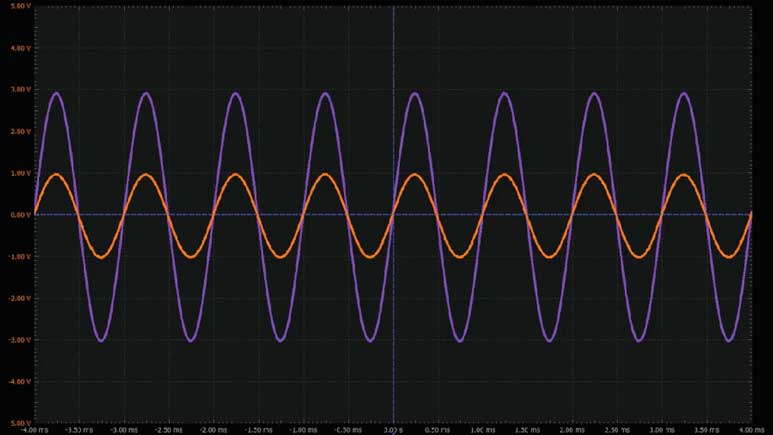Click the 0.50 ms time axis label
This screenshot has height=435, width=773.
(437, 430)
